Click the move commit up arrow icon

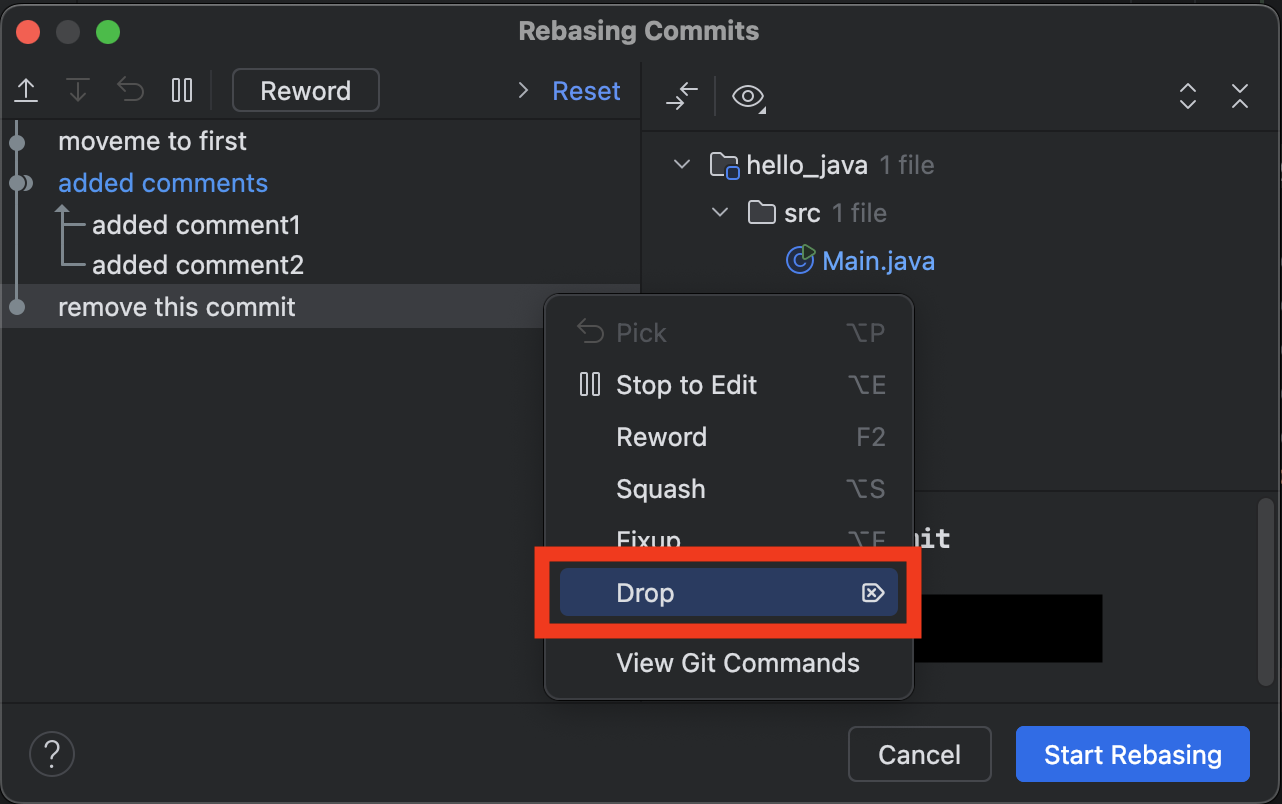point(26,91)
